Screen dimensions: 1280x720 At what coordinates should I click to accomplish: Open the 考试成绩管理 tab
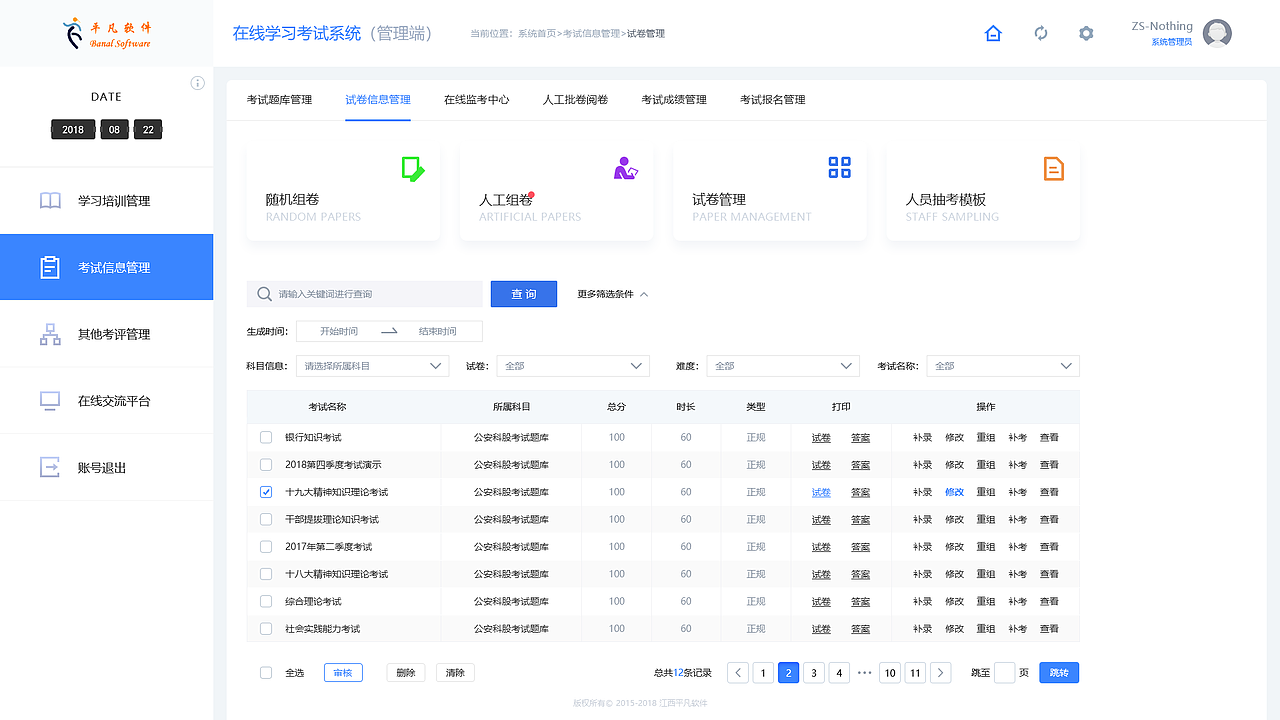point(674,99)
